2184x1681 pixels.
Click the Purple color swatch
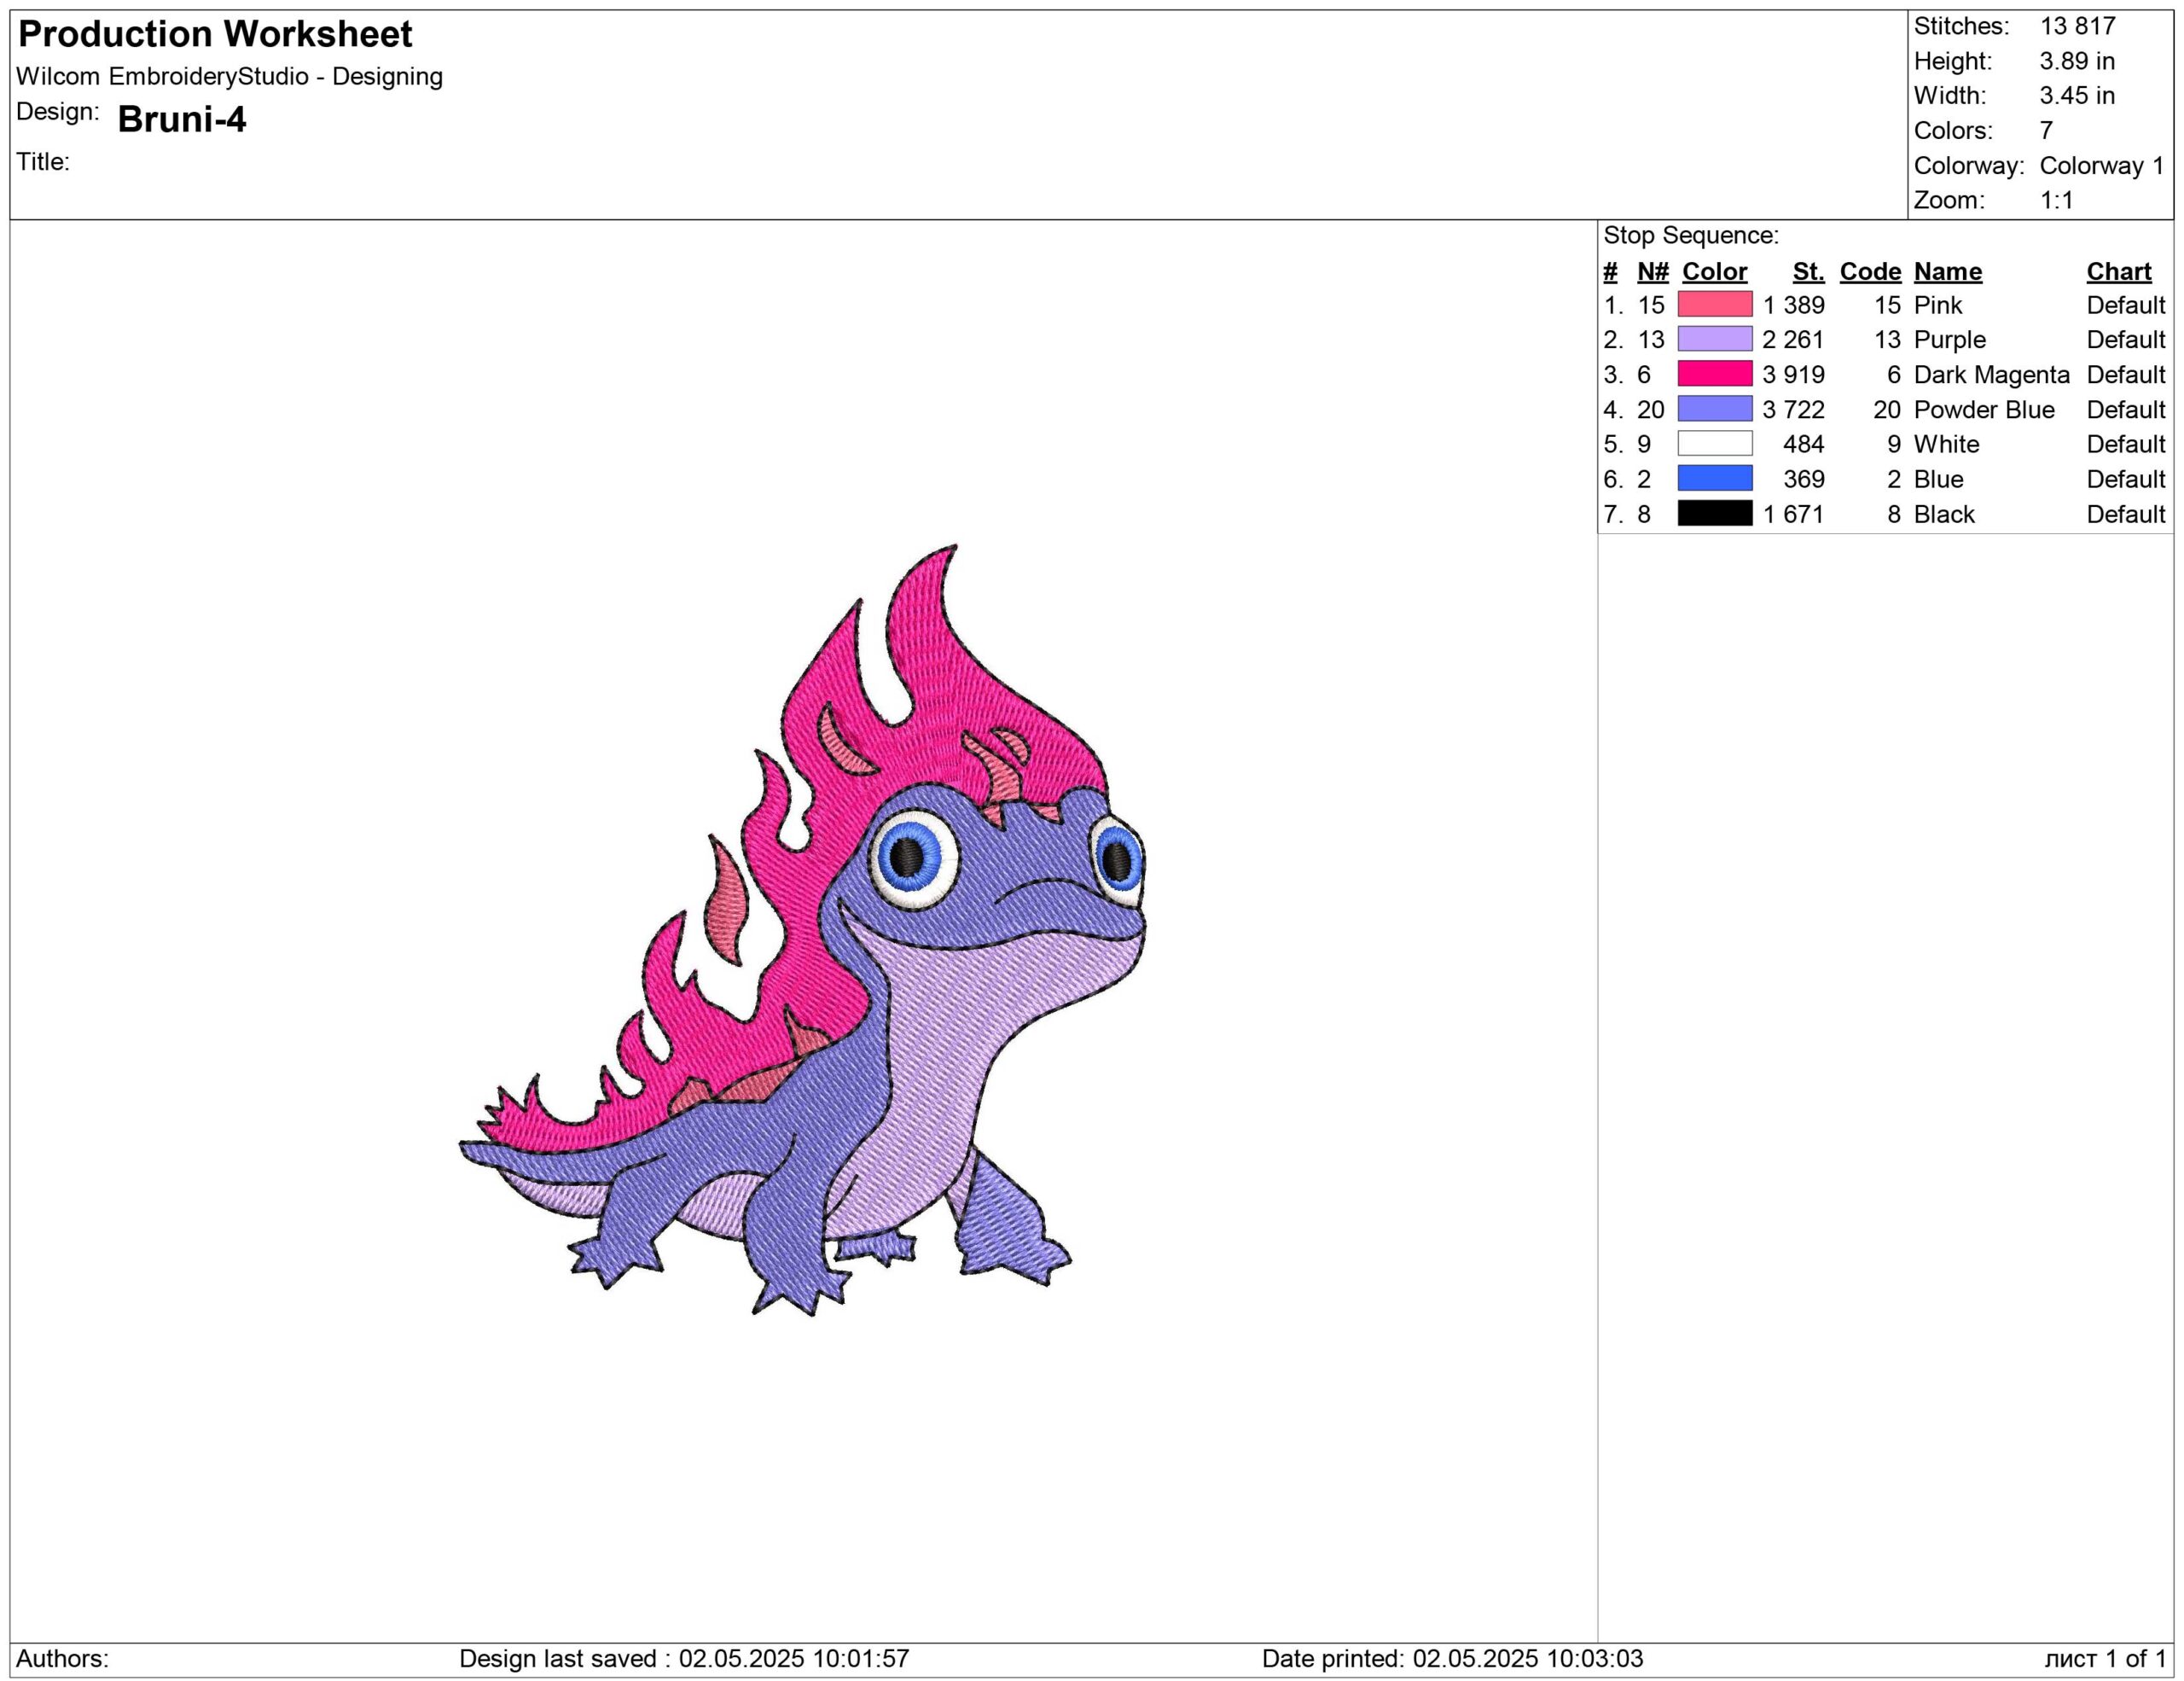[1714, 339]
